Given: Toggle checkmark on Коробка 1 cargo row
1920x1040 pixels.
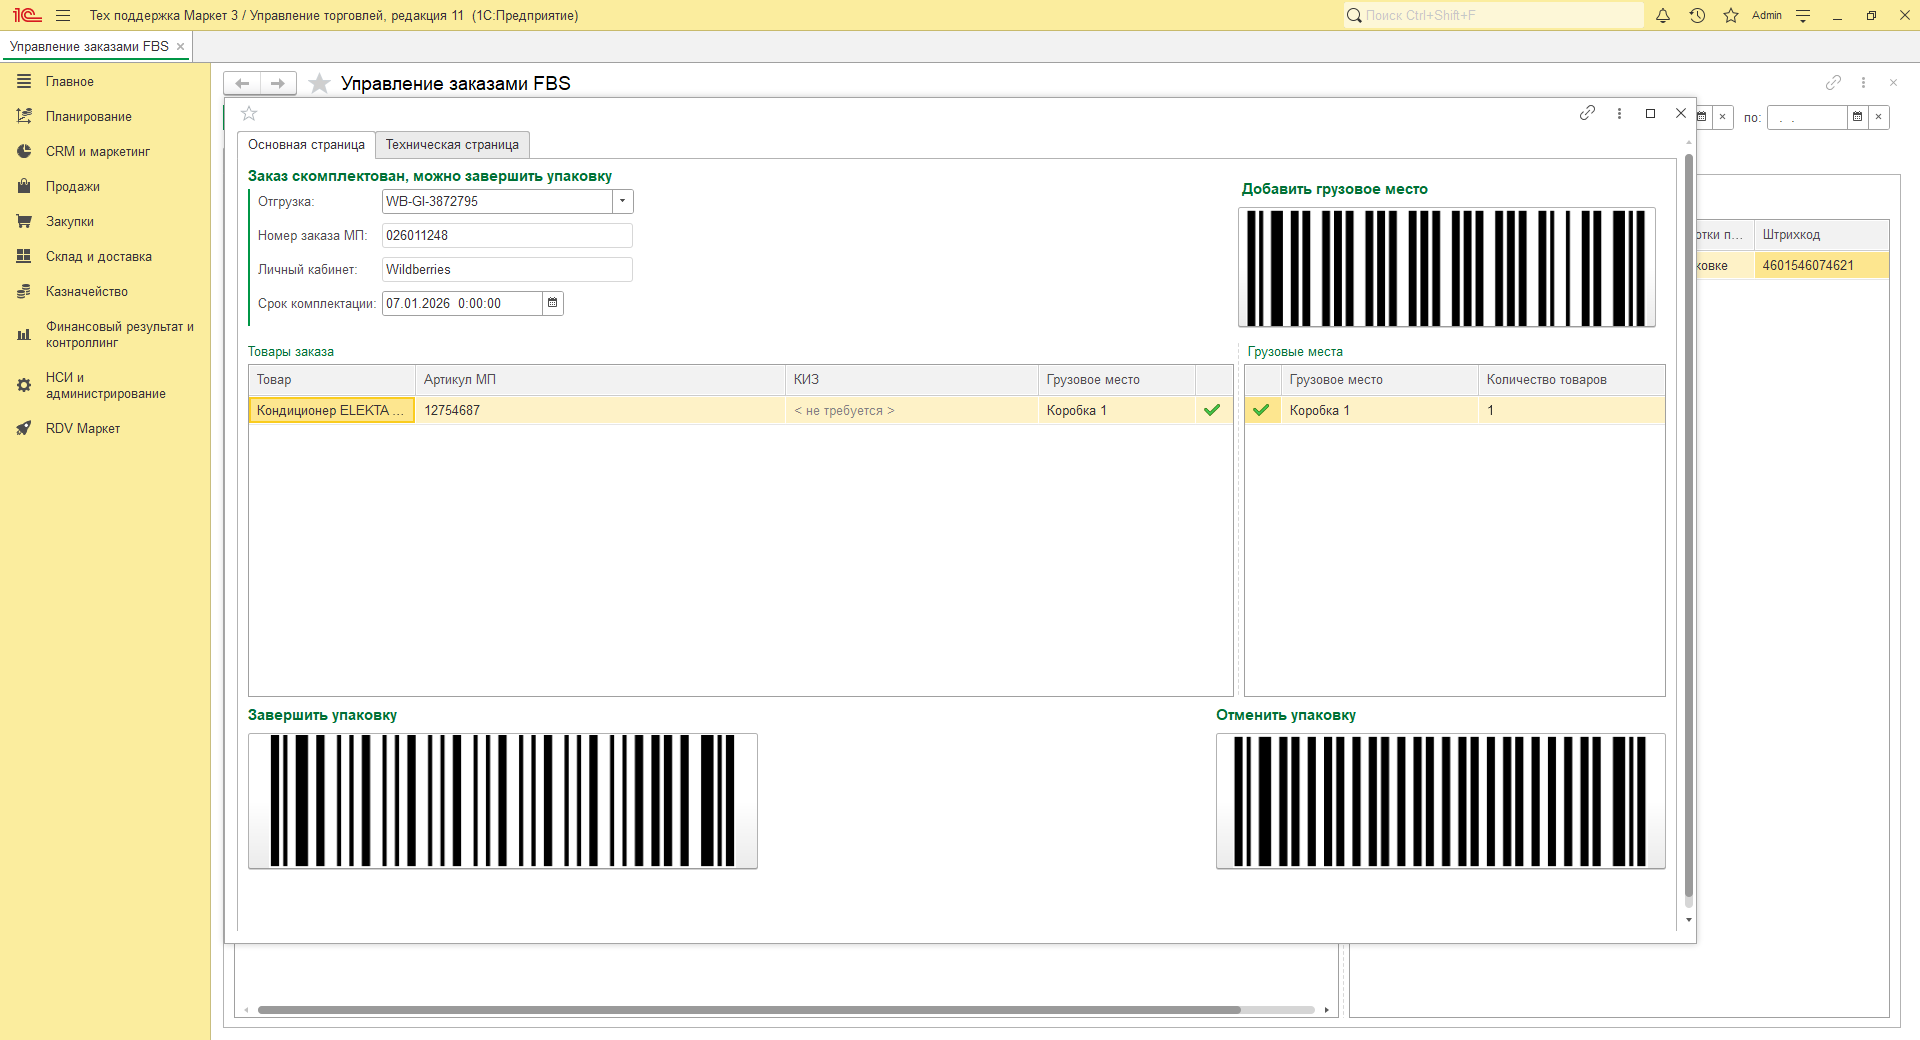Looking at the screenshot, I should click(x=1262, y=410).
